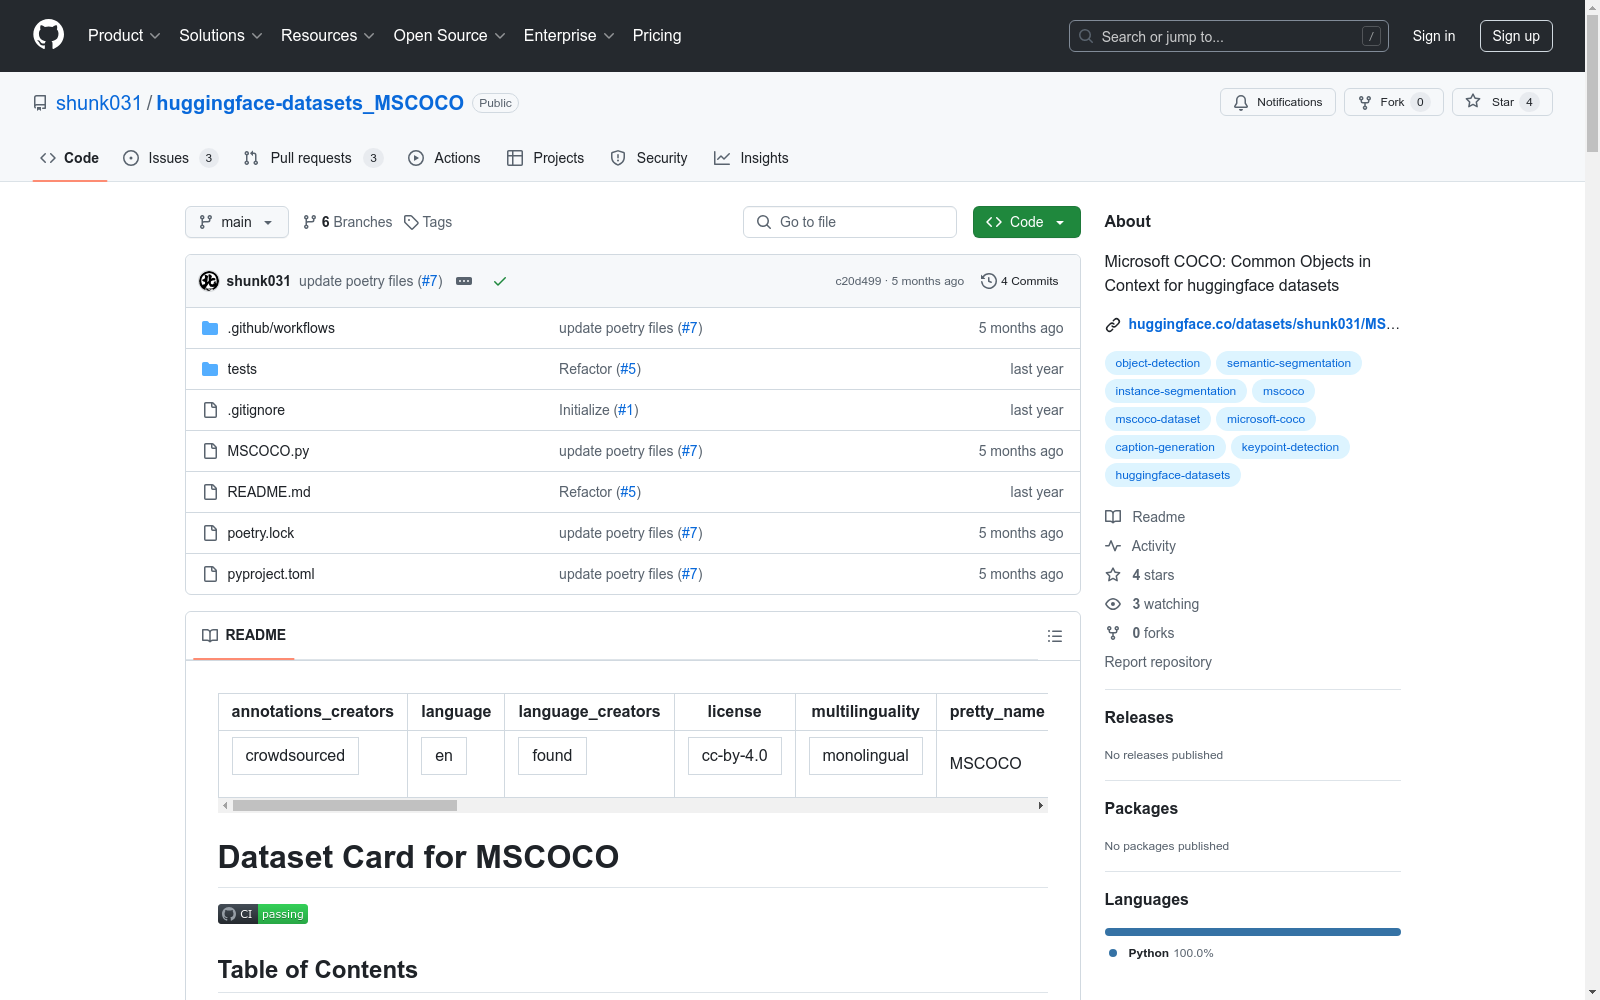
Task: Expand the Enterprise menu
Action: (569, 35)
